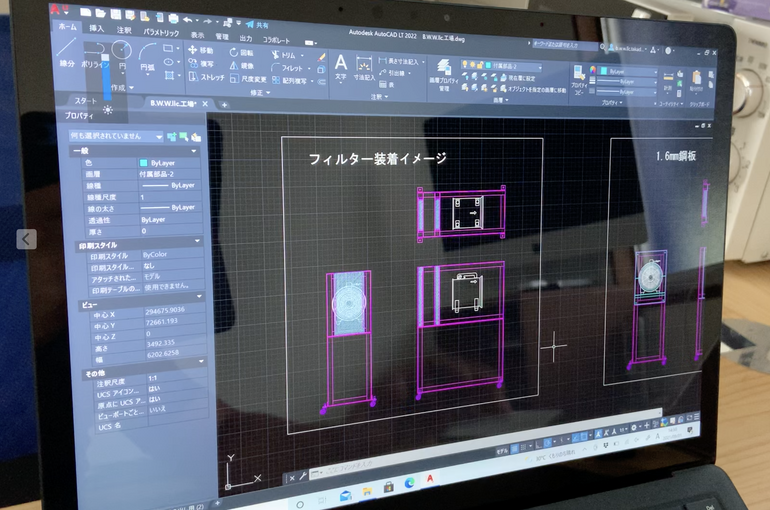Choose the ストレッチ (Stretch) tool
Image resolution: width=770 pixels, height=510 pixels.
point(206,77)
